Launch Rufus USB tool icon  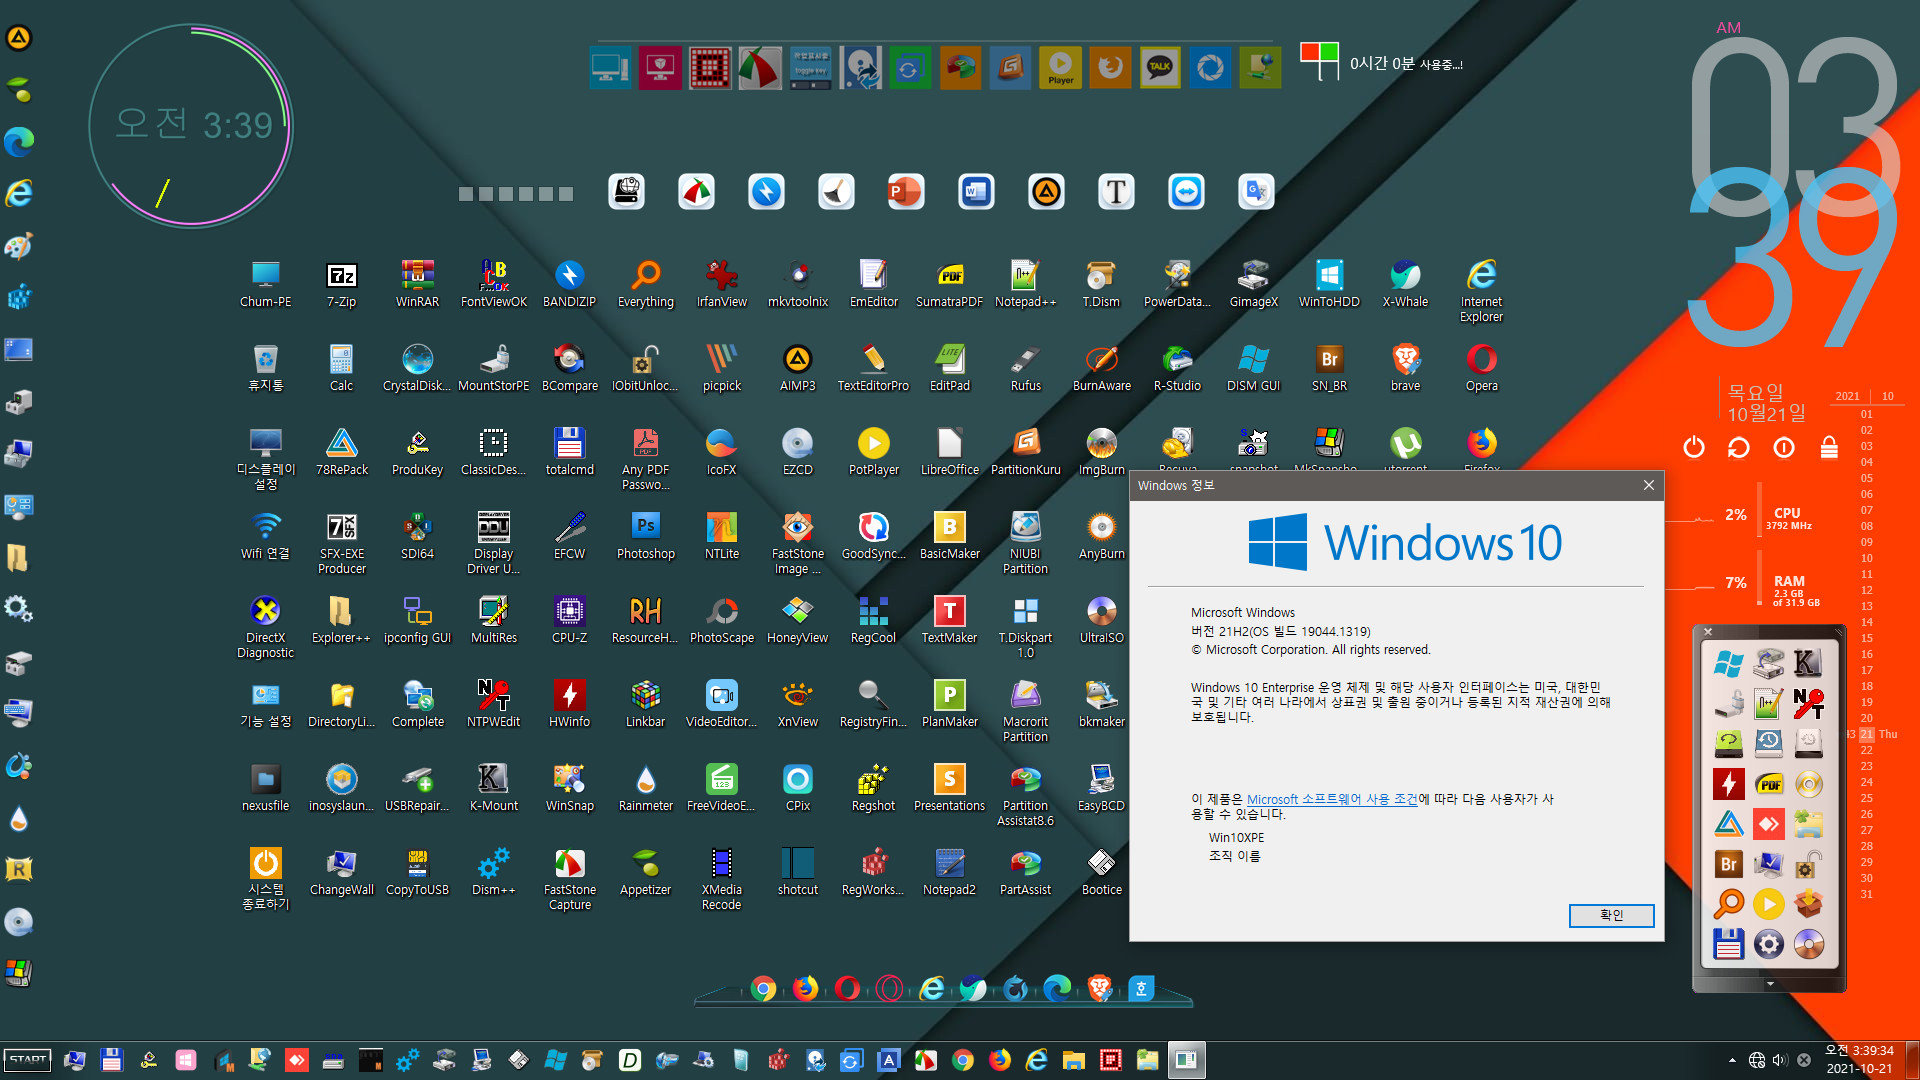(x=1025, y=368)
